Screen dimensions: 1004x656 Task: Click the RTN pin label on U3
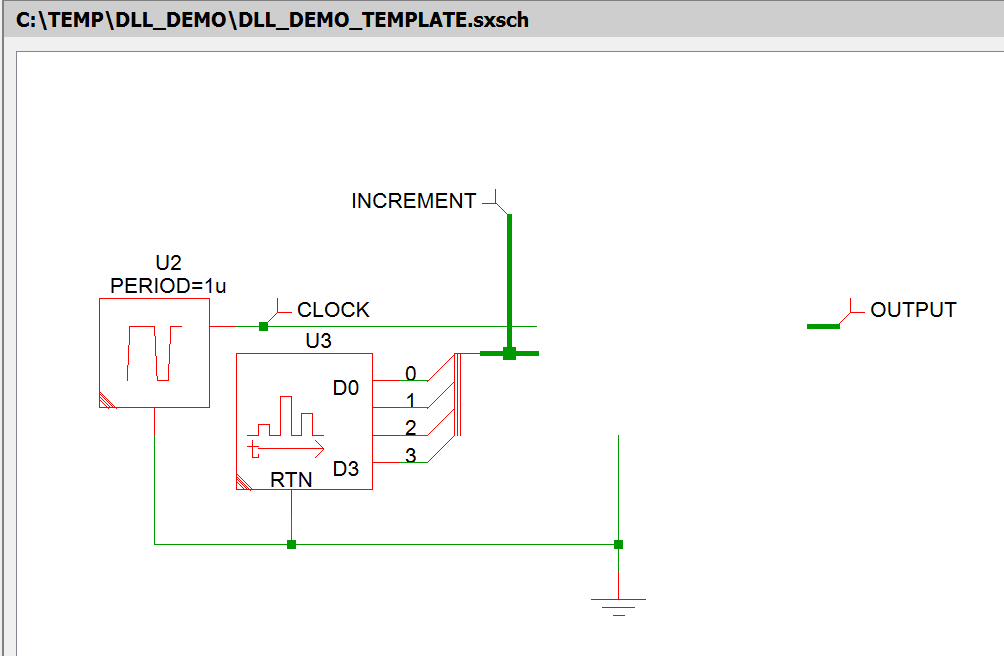[291, 480]
